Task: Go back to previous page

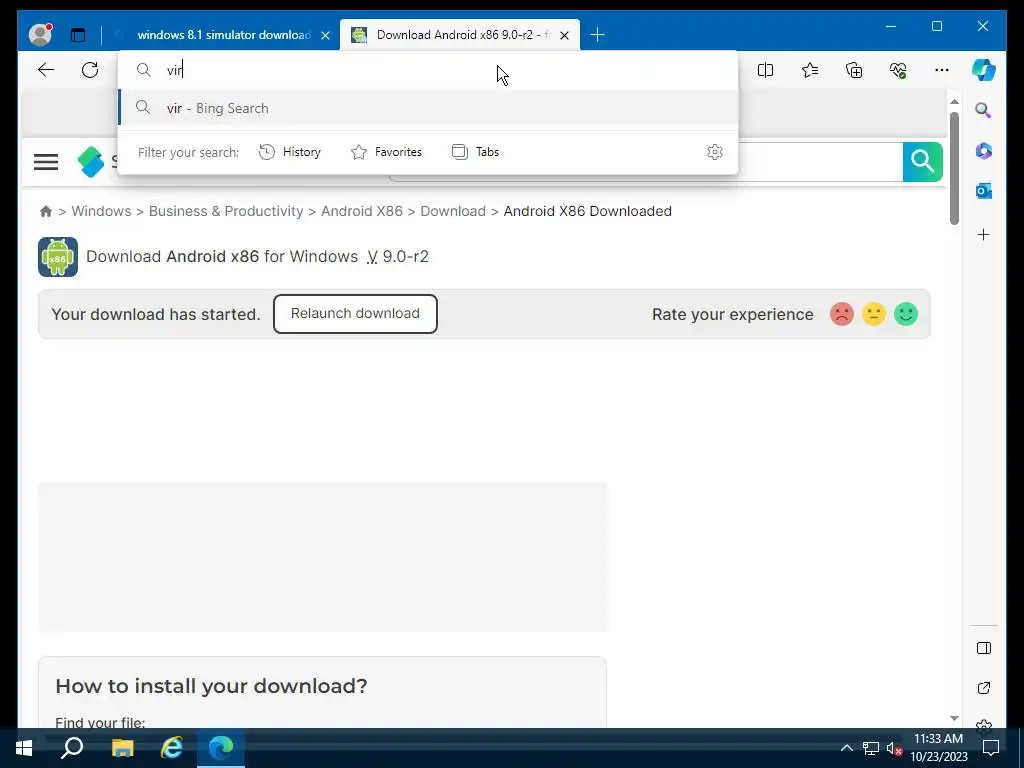Action: pos(46,70)
